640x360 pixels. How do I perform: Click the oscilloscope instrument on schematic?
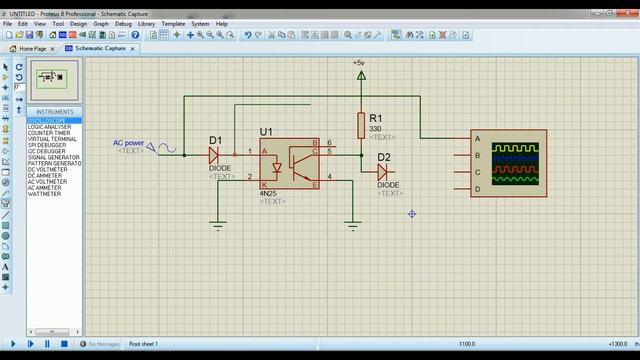coord(509,163)
